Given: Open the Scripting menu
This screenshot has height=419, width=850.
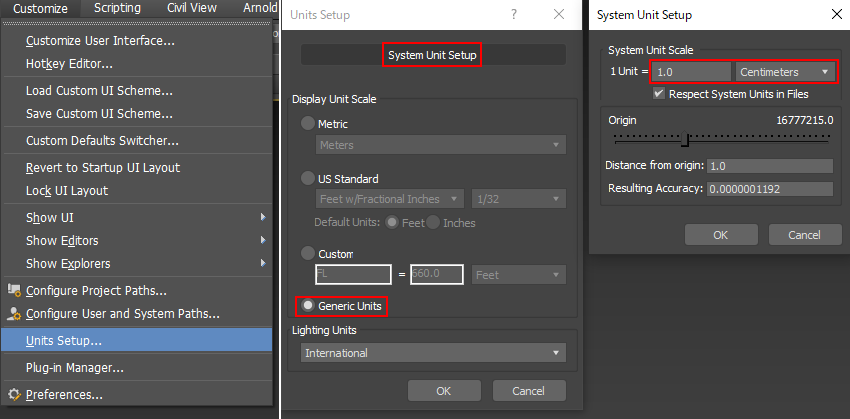Looking at the screenshot, I should (118, 8).
